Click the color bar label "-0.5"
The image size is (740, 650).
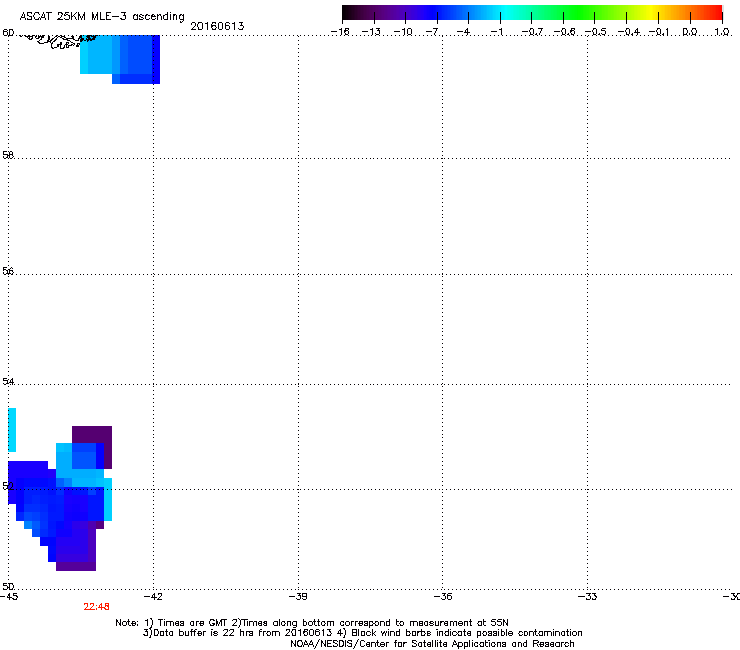click(x=595, y=32)
